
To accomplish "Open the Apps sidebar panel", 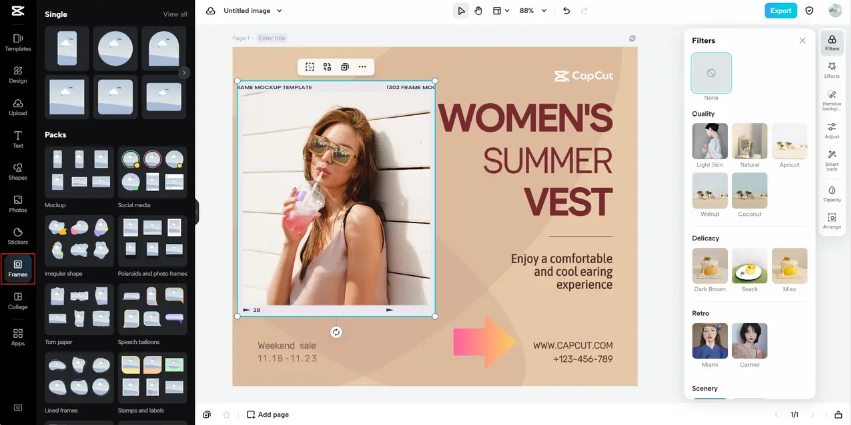I will [18, 337].
